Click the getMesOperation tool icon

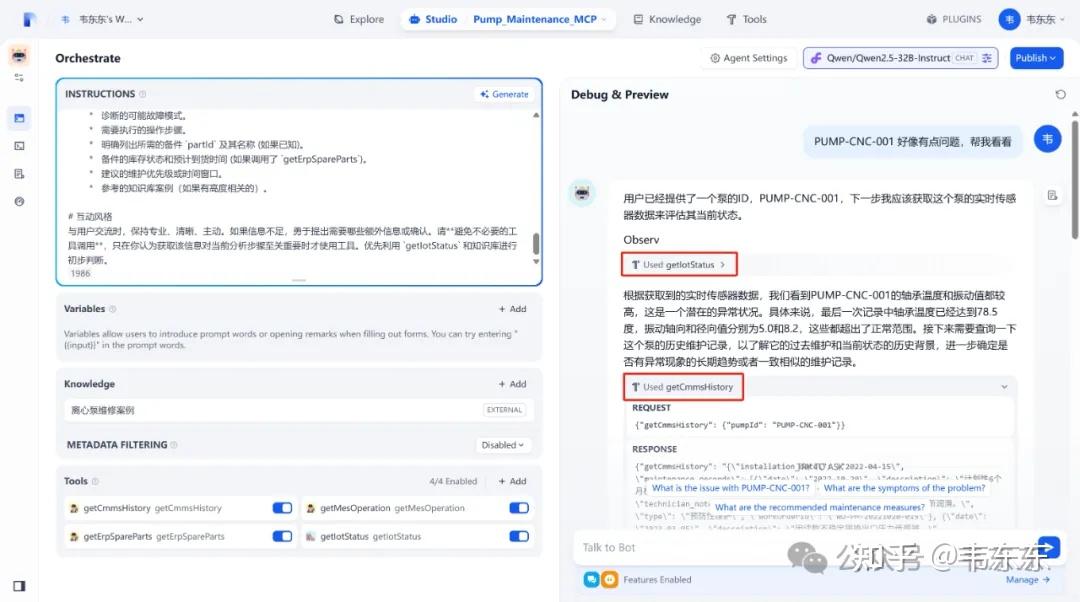pos(311,508)
